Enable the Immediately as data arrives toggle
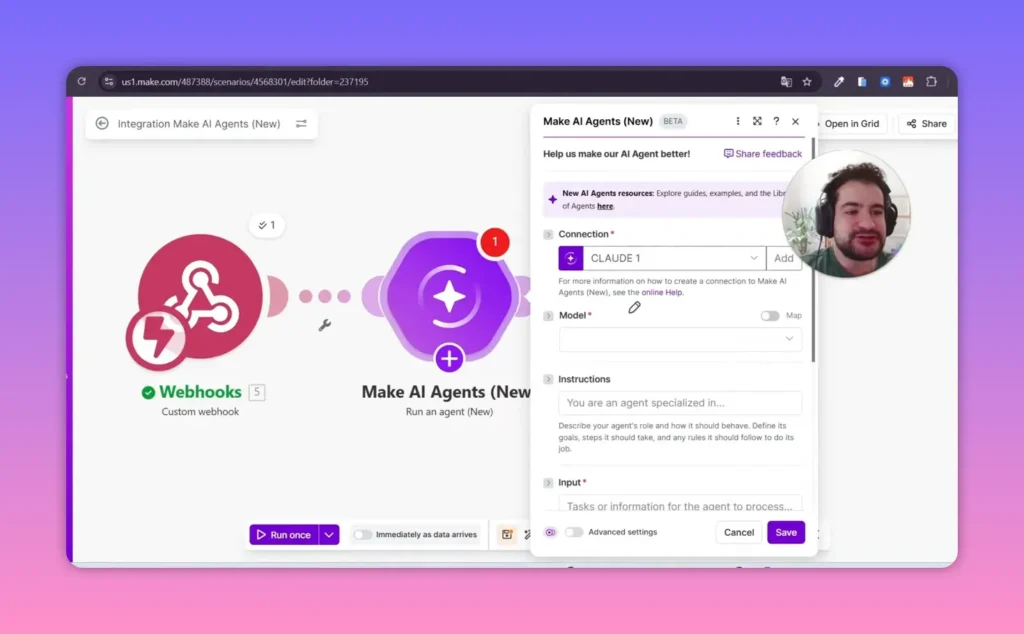The height and width of the screenshot is (634, 1024). (x=362, y=535)
